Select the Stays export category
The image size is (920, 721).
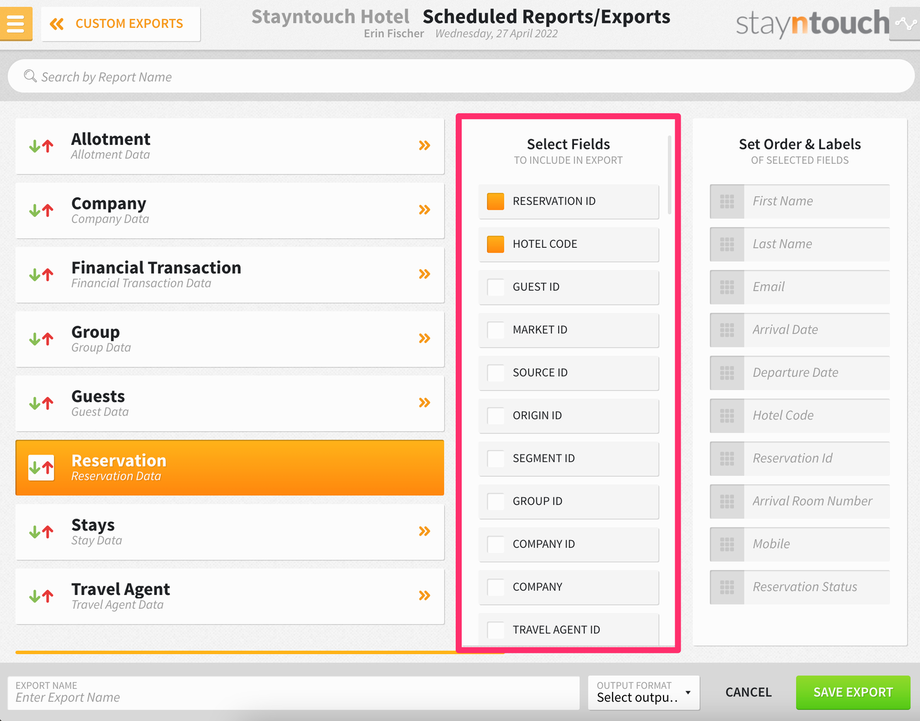pos(229,532)
